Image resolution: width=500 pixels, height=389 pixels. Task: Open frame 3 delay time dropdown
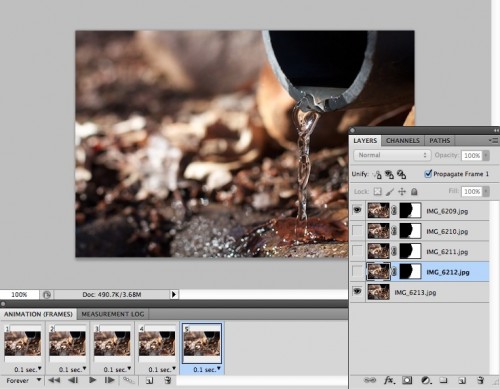point(129,369)
